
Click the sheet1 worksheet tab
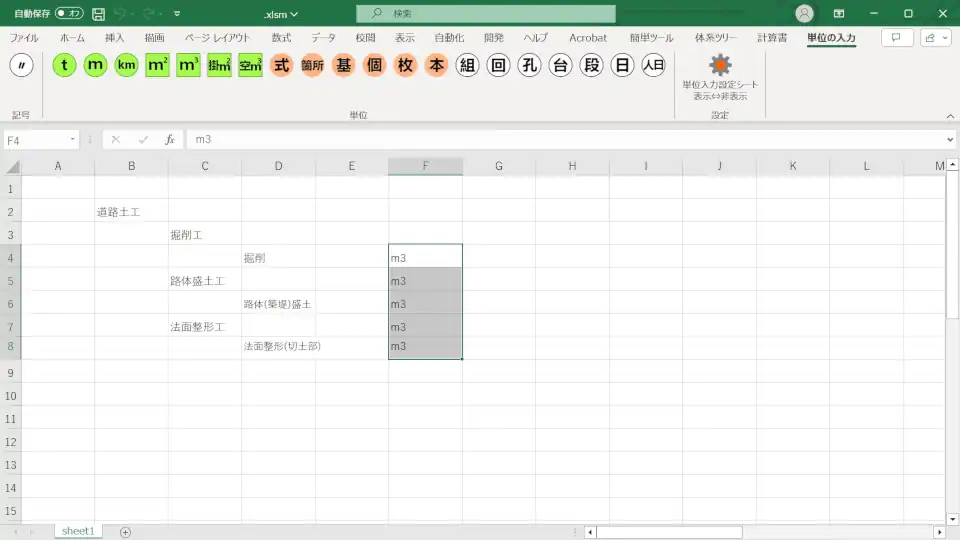pyautogui.click(x=77, y=531)
